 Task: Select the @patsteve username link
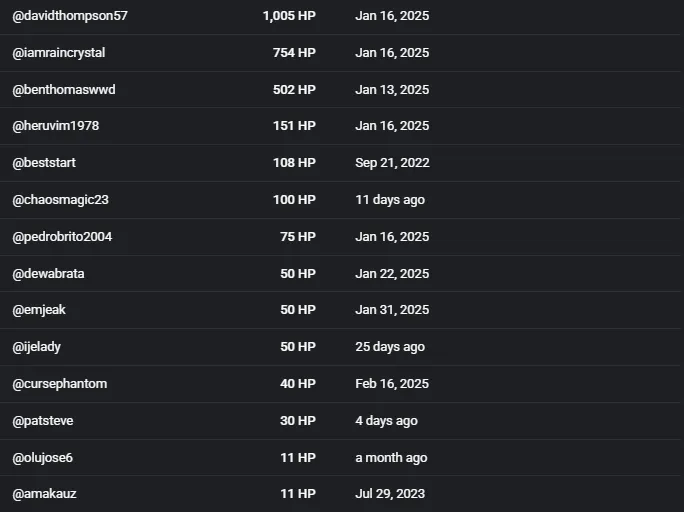[43, 421]
